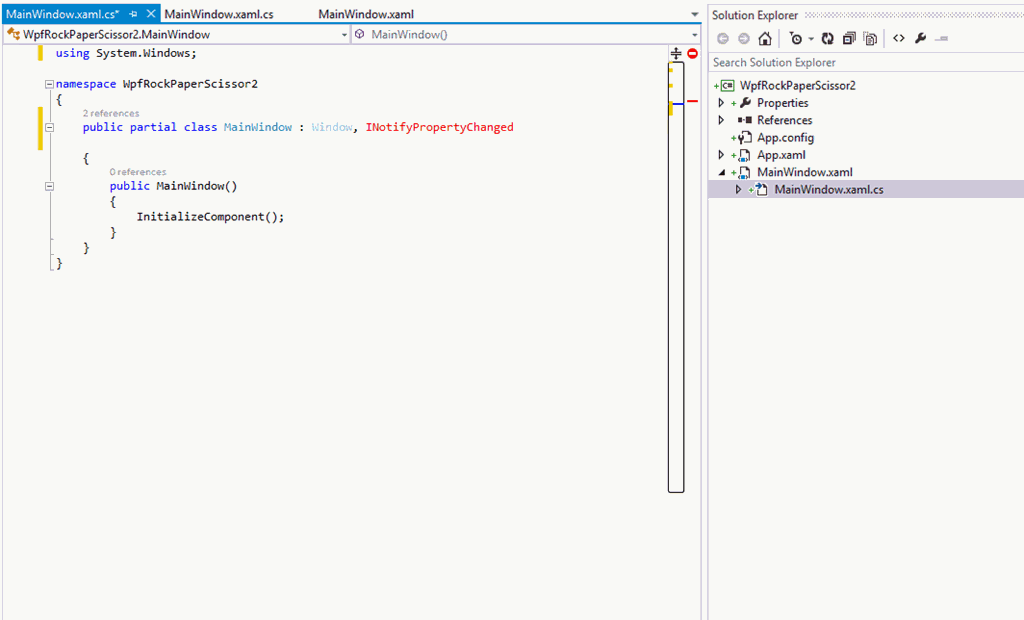Switch to the MainWindow.xaml tab

click(x=366, y=15)
